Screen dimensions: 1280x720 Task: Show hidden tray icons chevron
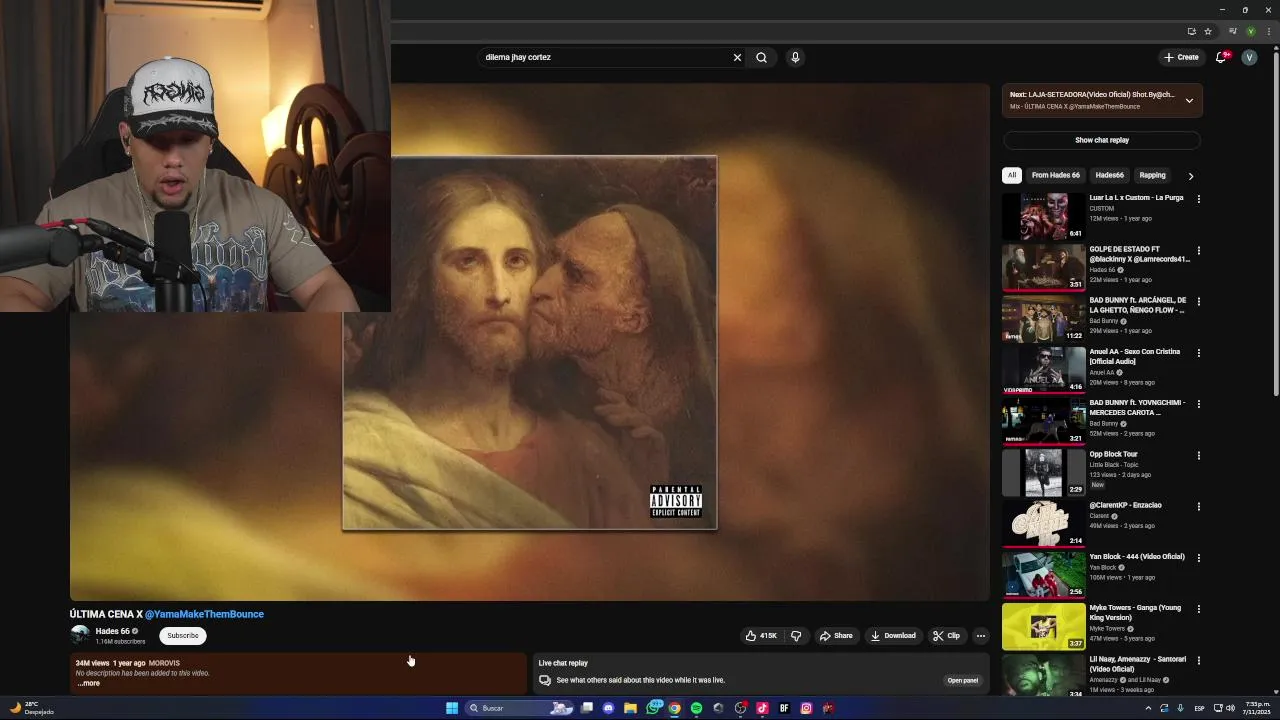point(1148,708)
